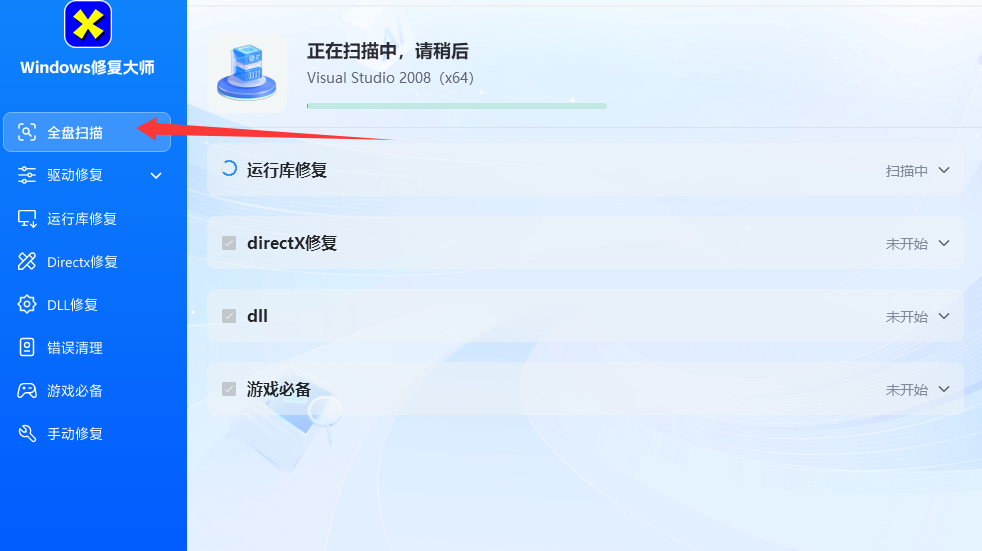The height and width of the screenshot is (551, 982).
Task: Click the 全盘扫描 scan icon
Action: [x=27, y=132]
